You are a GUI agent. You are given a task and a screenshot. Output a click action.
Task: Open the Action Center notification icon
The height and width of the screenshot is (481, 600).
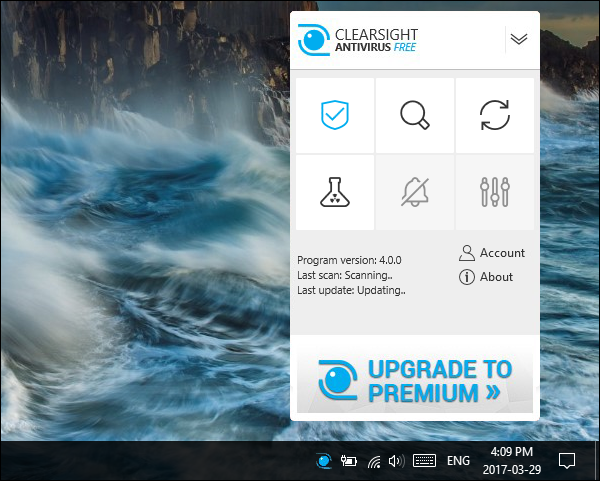point(567,461)
